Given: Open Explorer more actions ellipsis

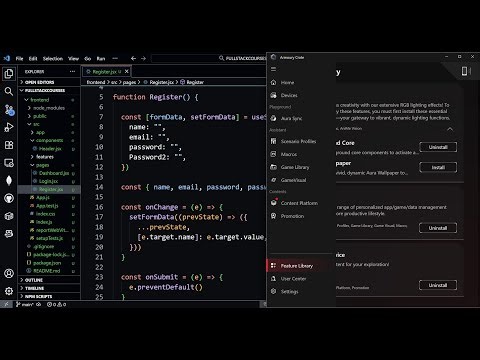Looking at the screenshot, I should 72,71.
